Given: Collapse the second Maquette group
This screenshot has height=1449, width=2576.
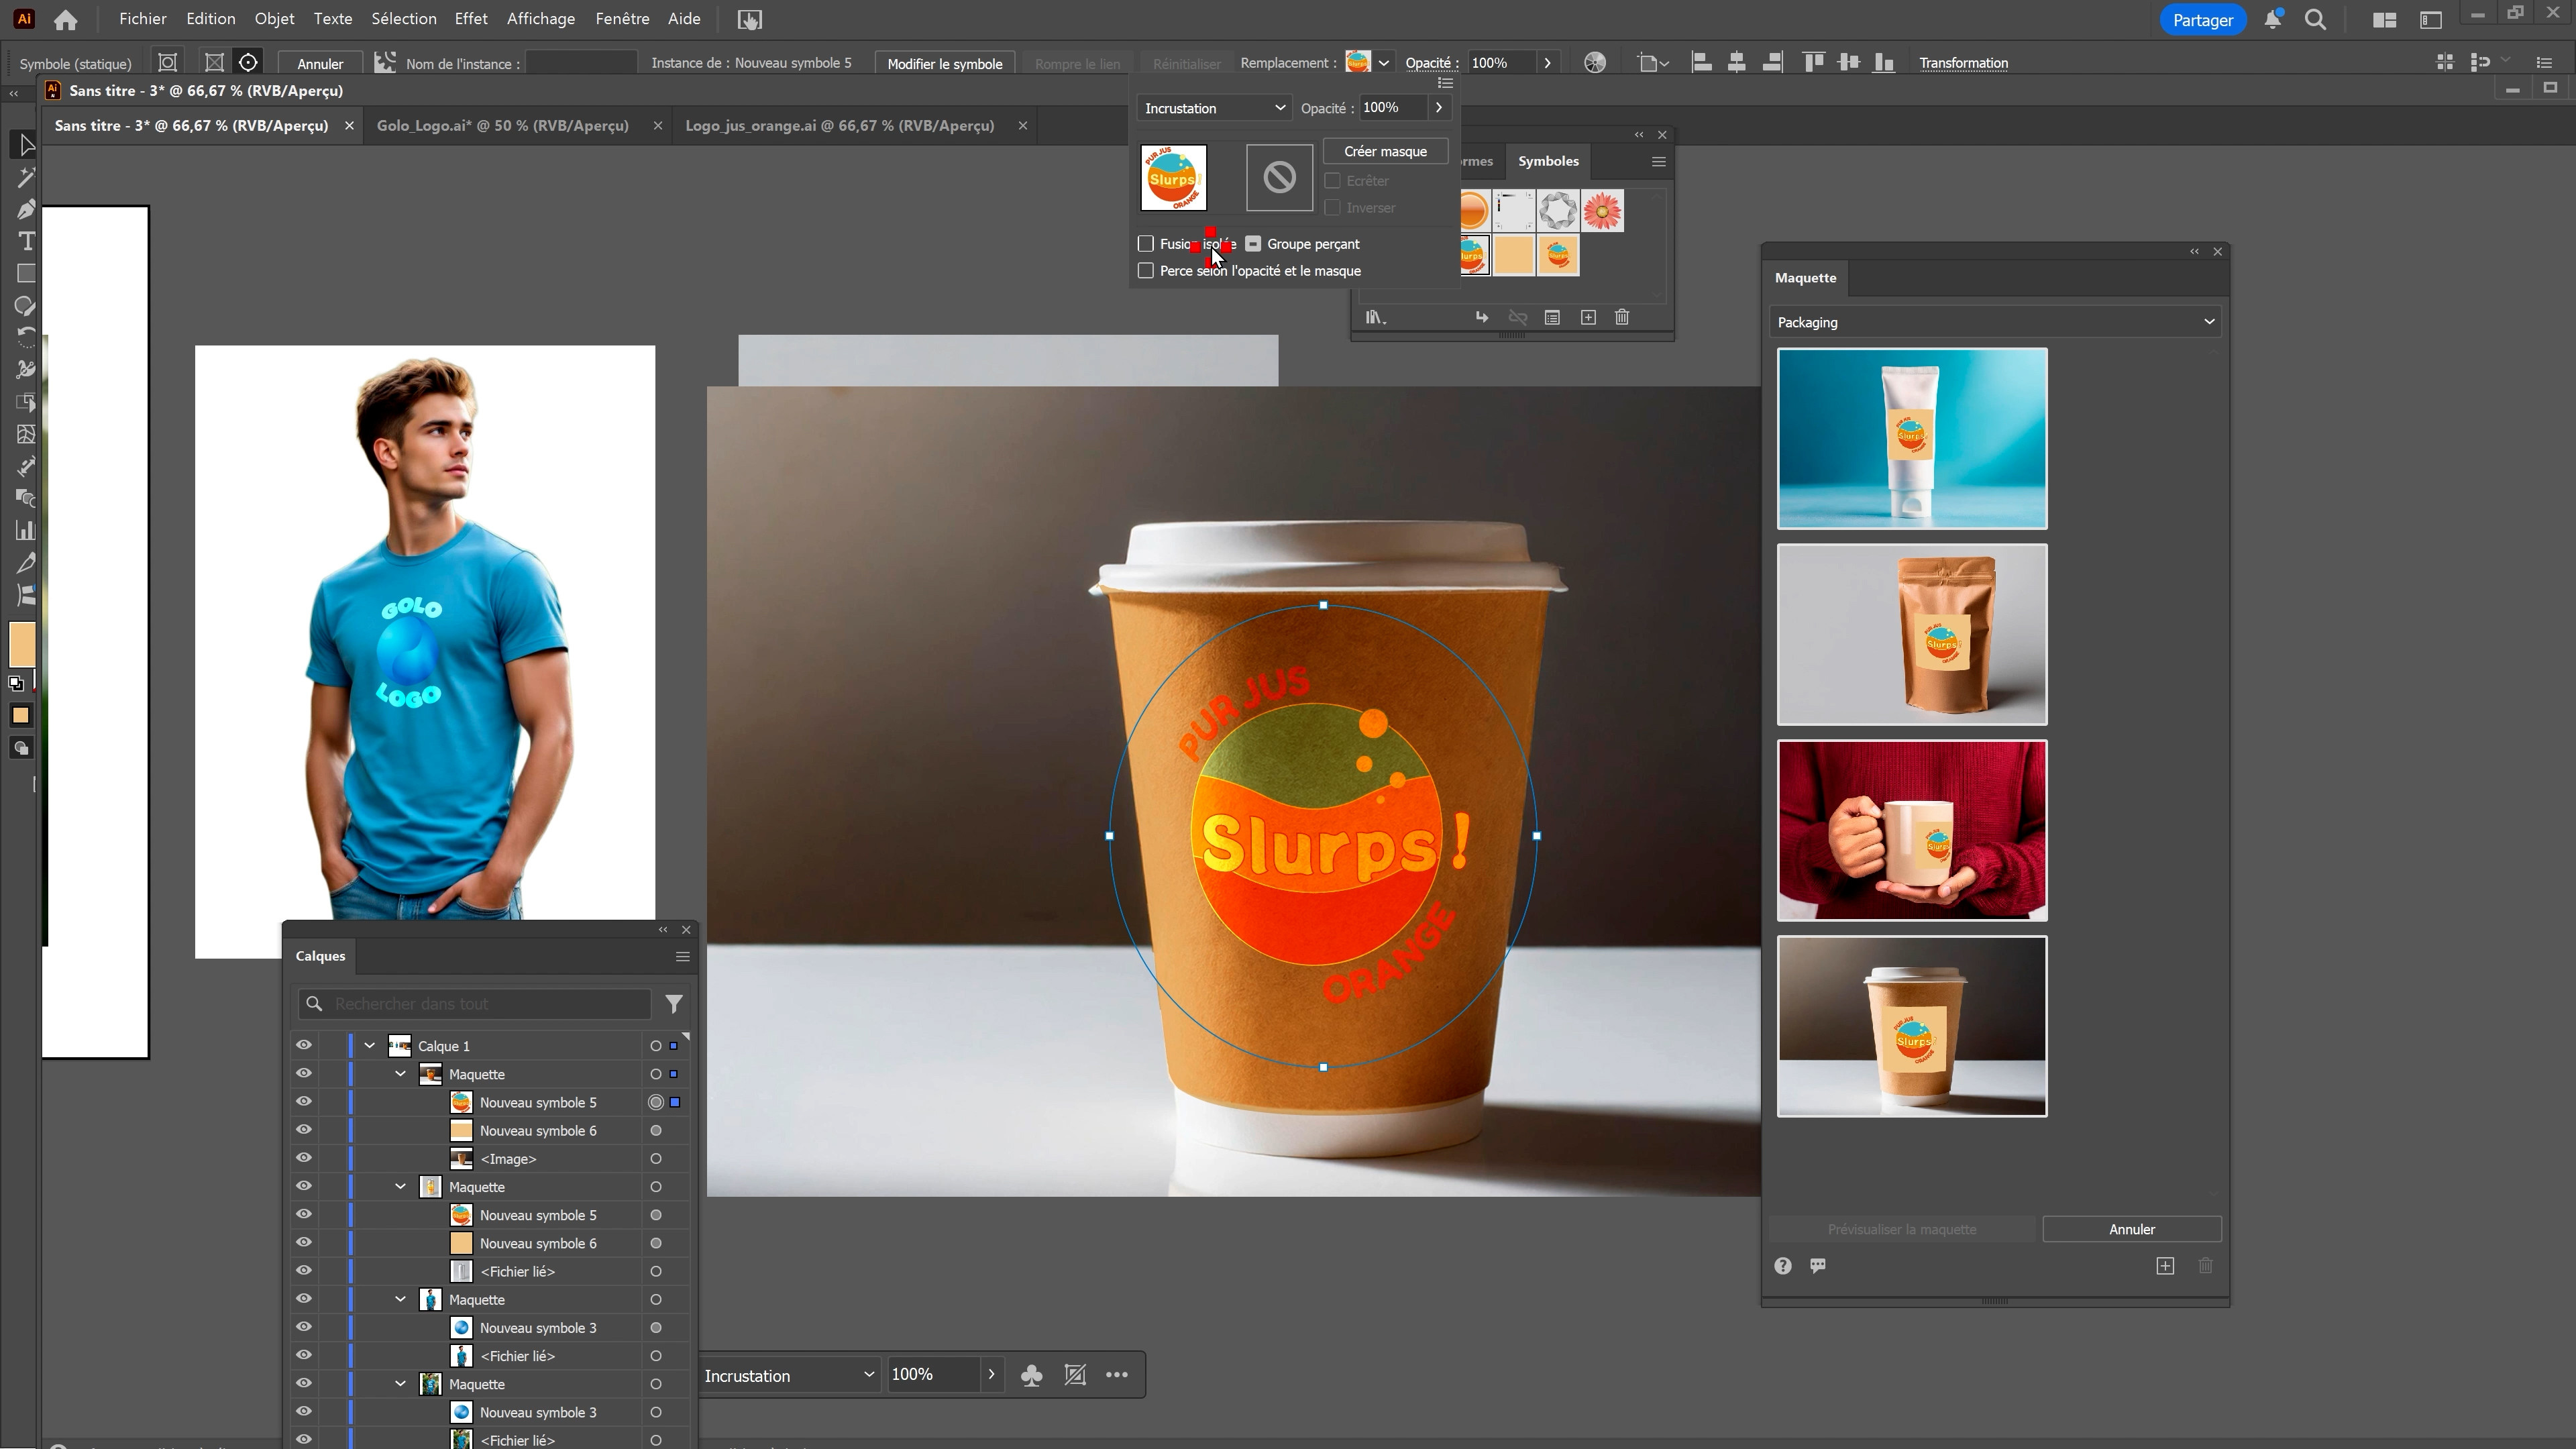Looking at the screenshot, I should (x=401, y=1187).
